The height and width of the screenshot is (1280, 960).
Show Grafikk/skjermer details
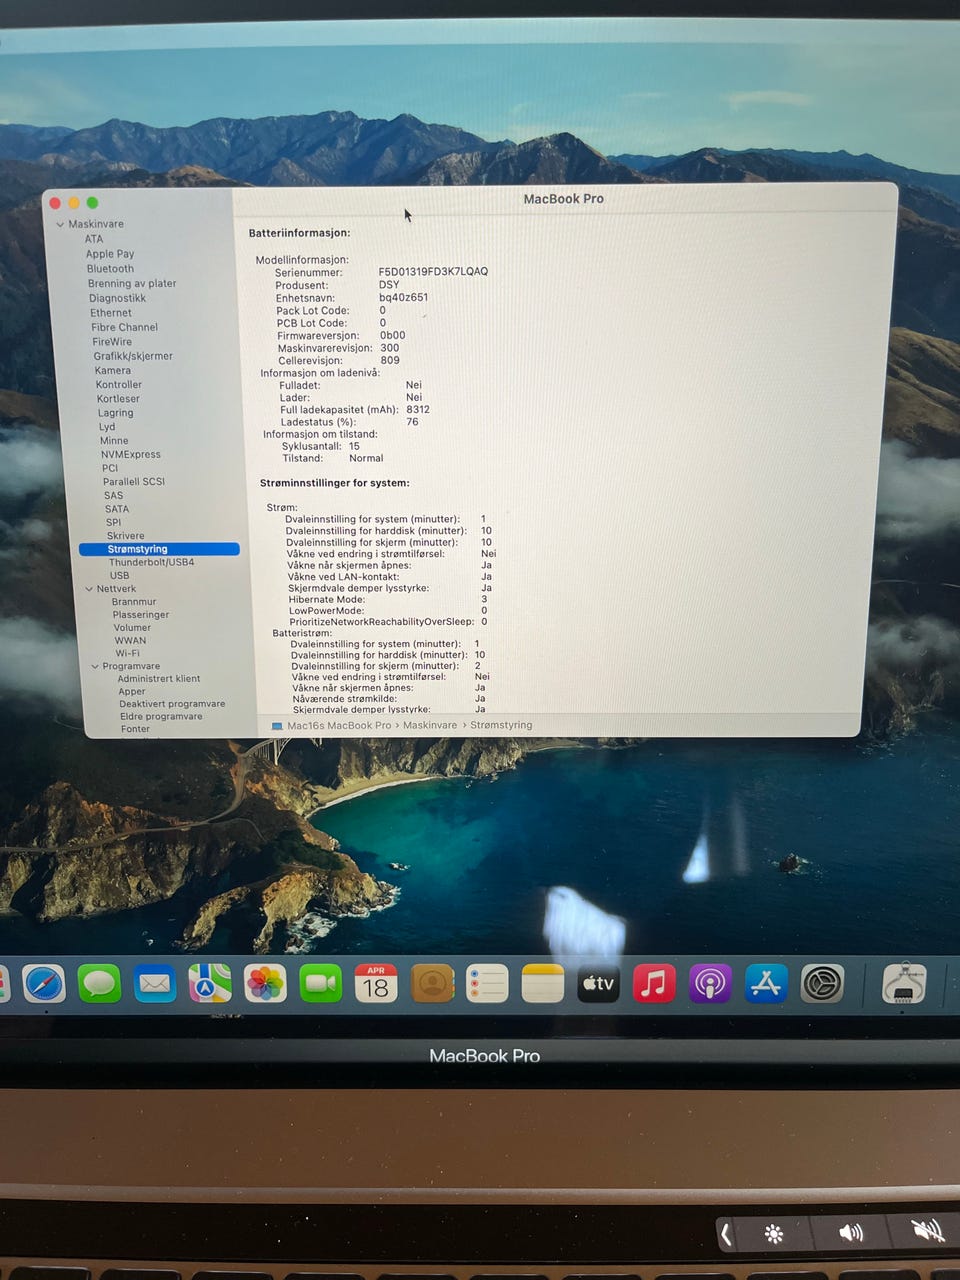[x=133, y=356]
